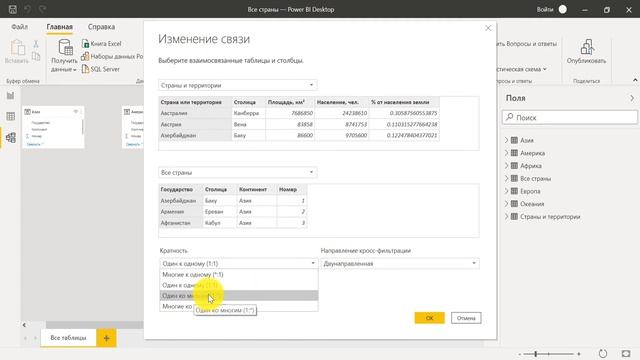Select column header Континент
The height and width of the screenshot is (360, 640).
257,189
